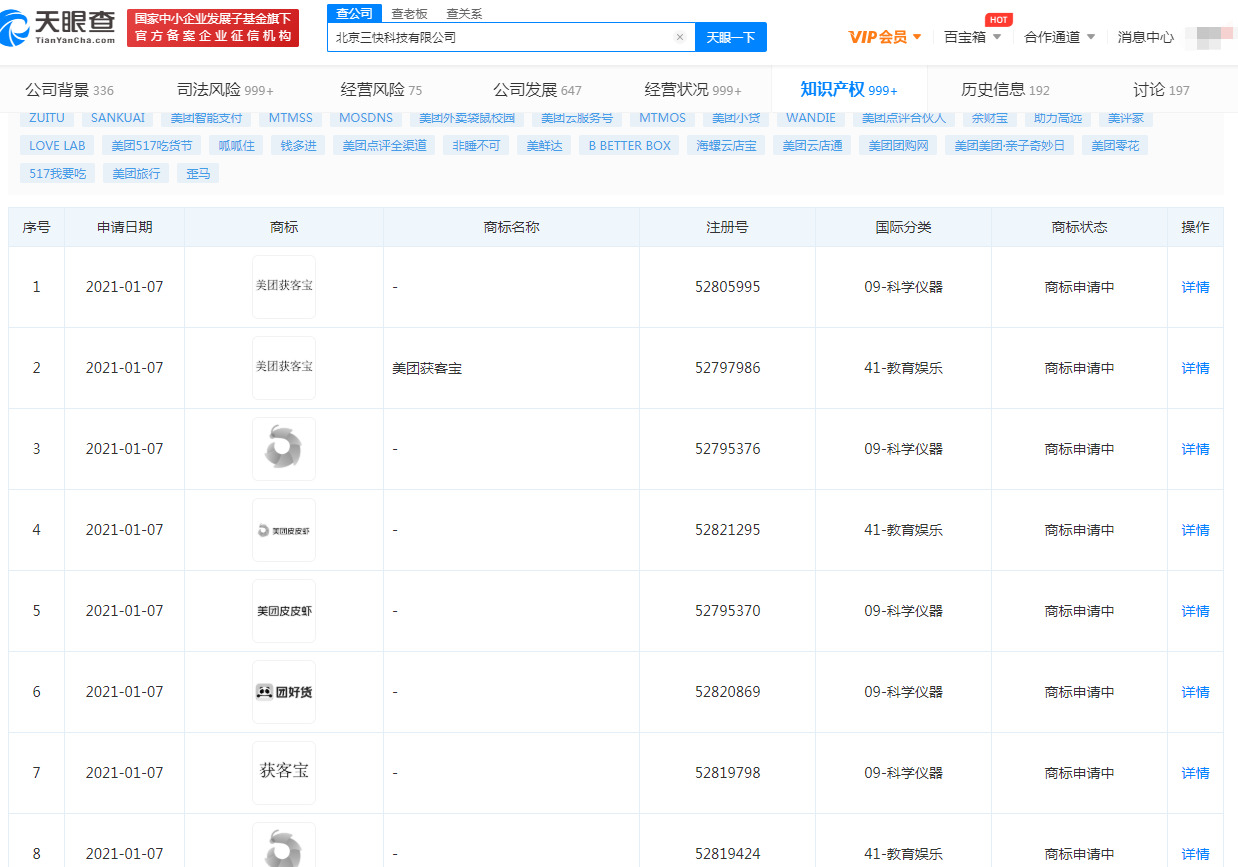View trademark image for registration 52795370
Image resolution: width=1238 pixels, height=867 pixels.
284,611
